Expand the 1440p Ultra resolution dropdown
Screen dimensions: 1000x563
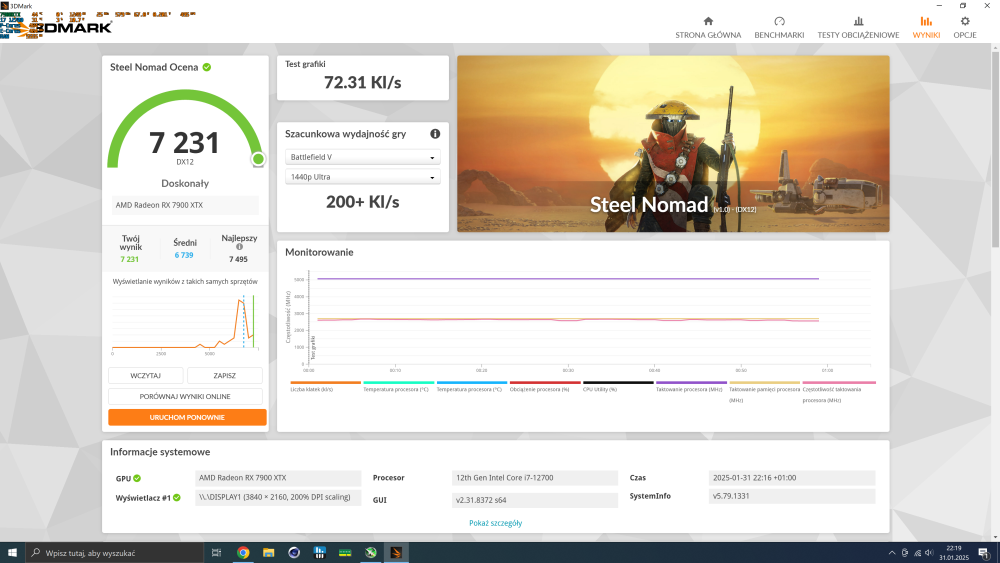(x=362, y=177)
